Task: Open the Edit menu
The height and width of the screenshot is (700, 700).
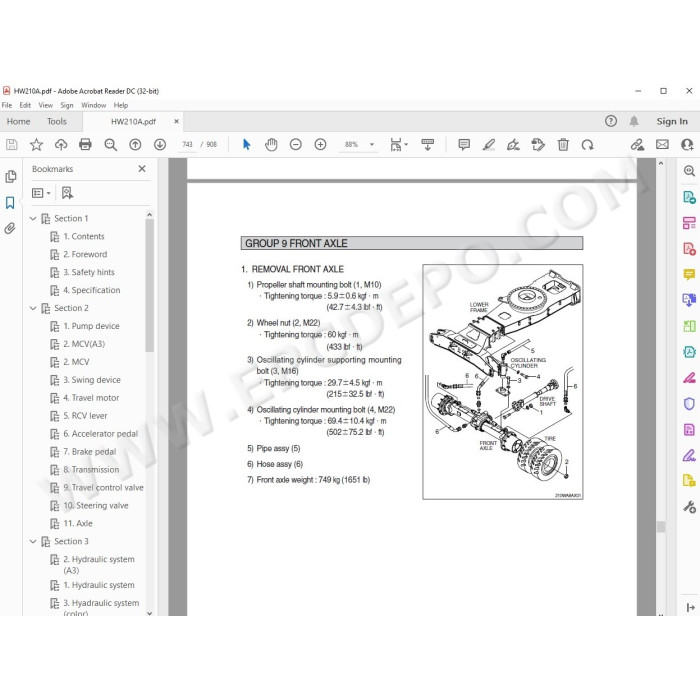Action: (x=25, y=105)
